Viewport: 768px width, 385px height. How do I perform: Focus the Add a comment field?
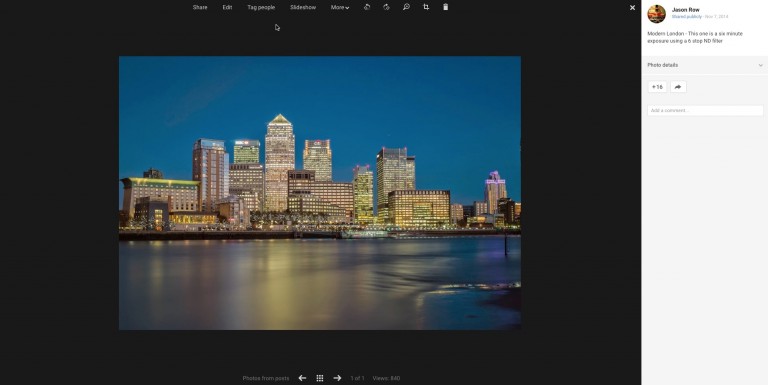705,111
